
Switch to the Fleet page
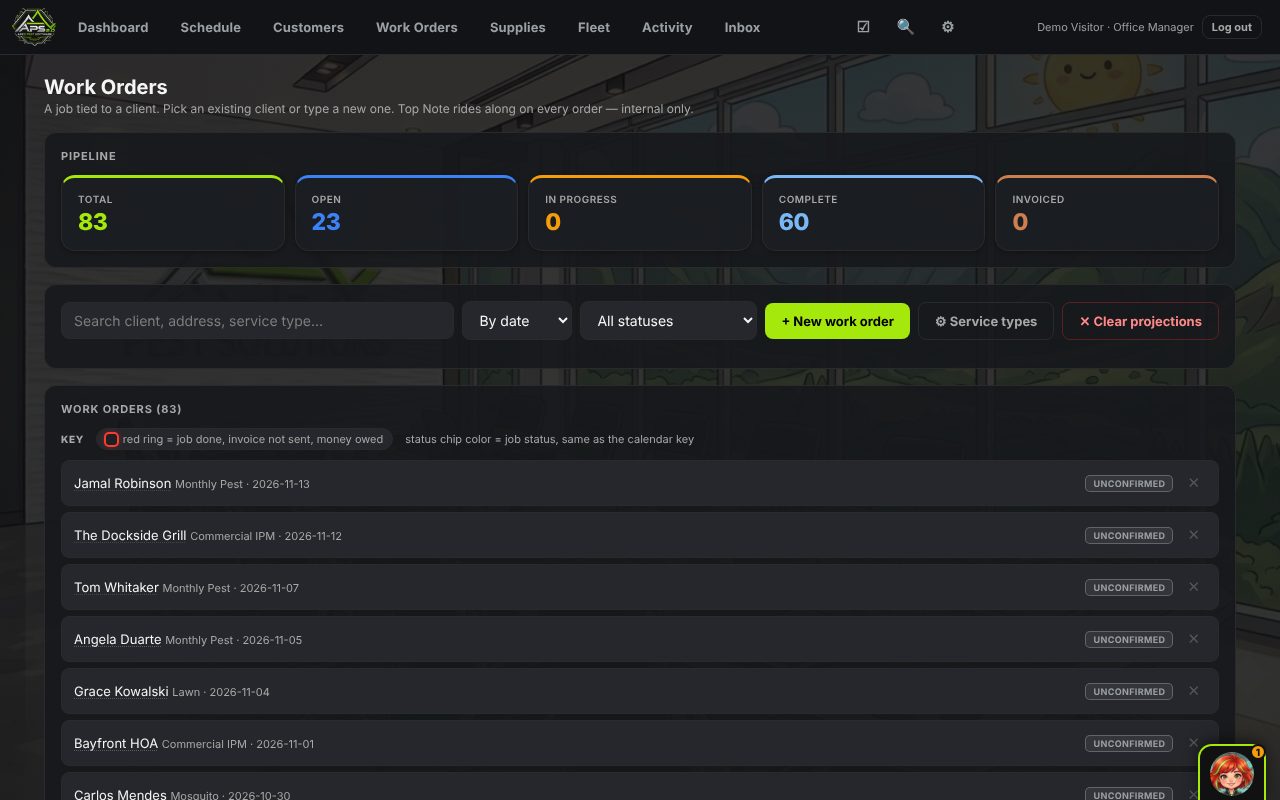click(x=594, y=27)
